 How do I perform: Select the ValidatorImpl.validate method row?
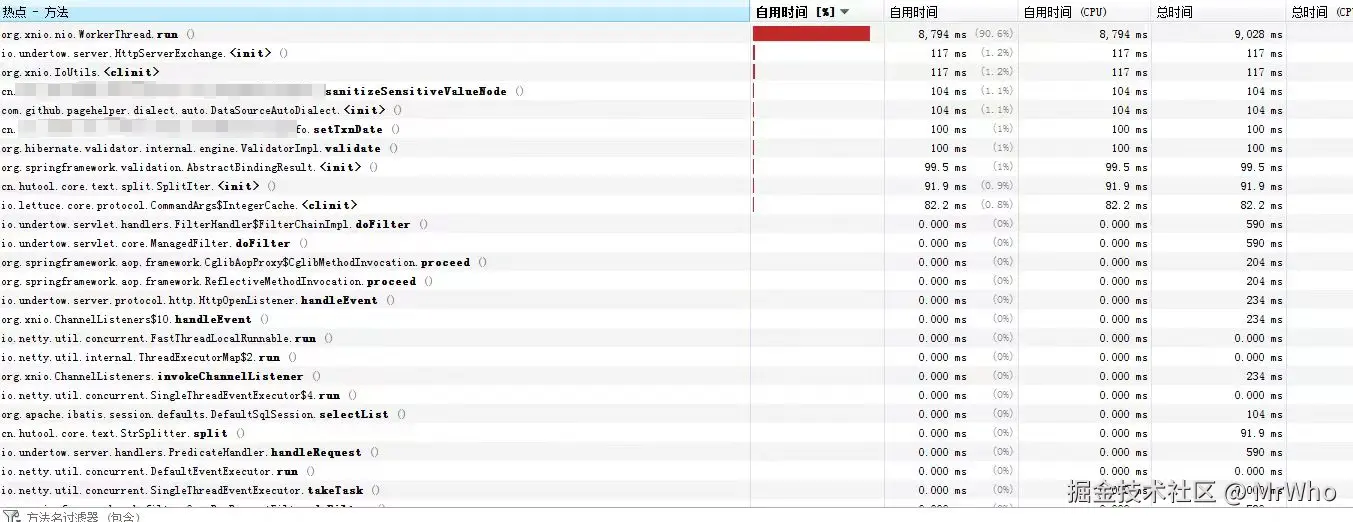tap(199, 148)
